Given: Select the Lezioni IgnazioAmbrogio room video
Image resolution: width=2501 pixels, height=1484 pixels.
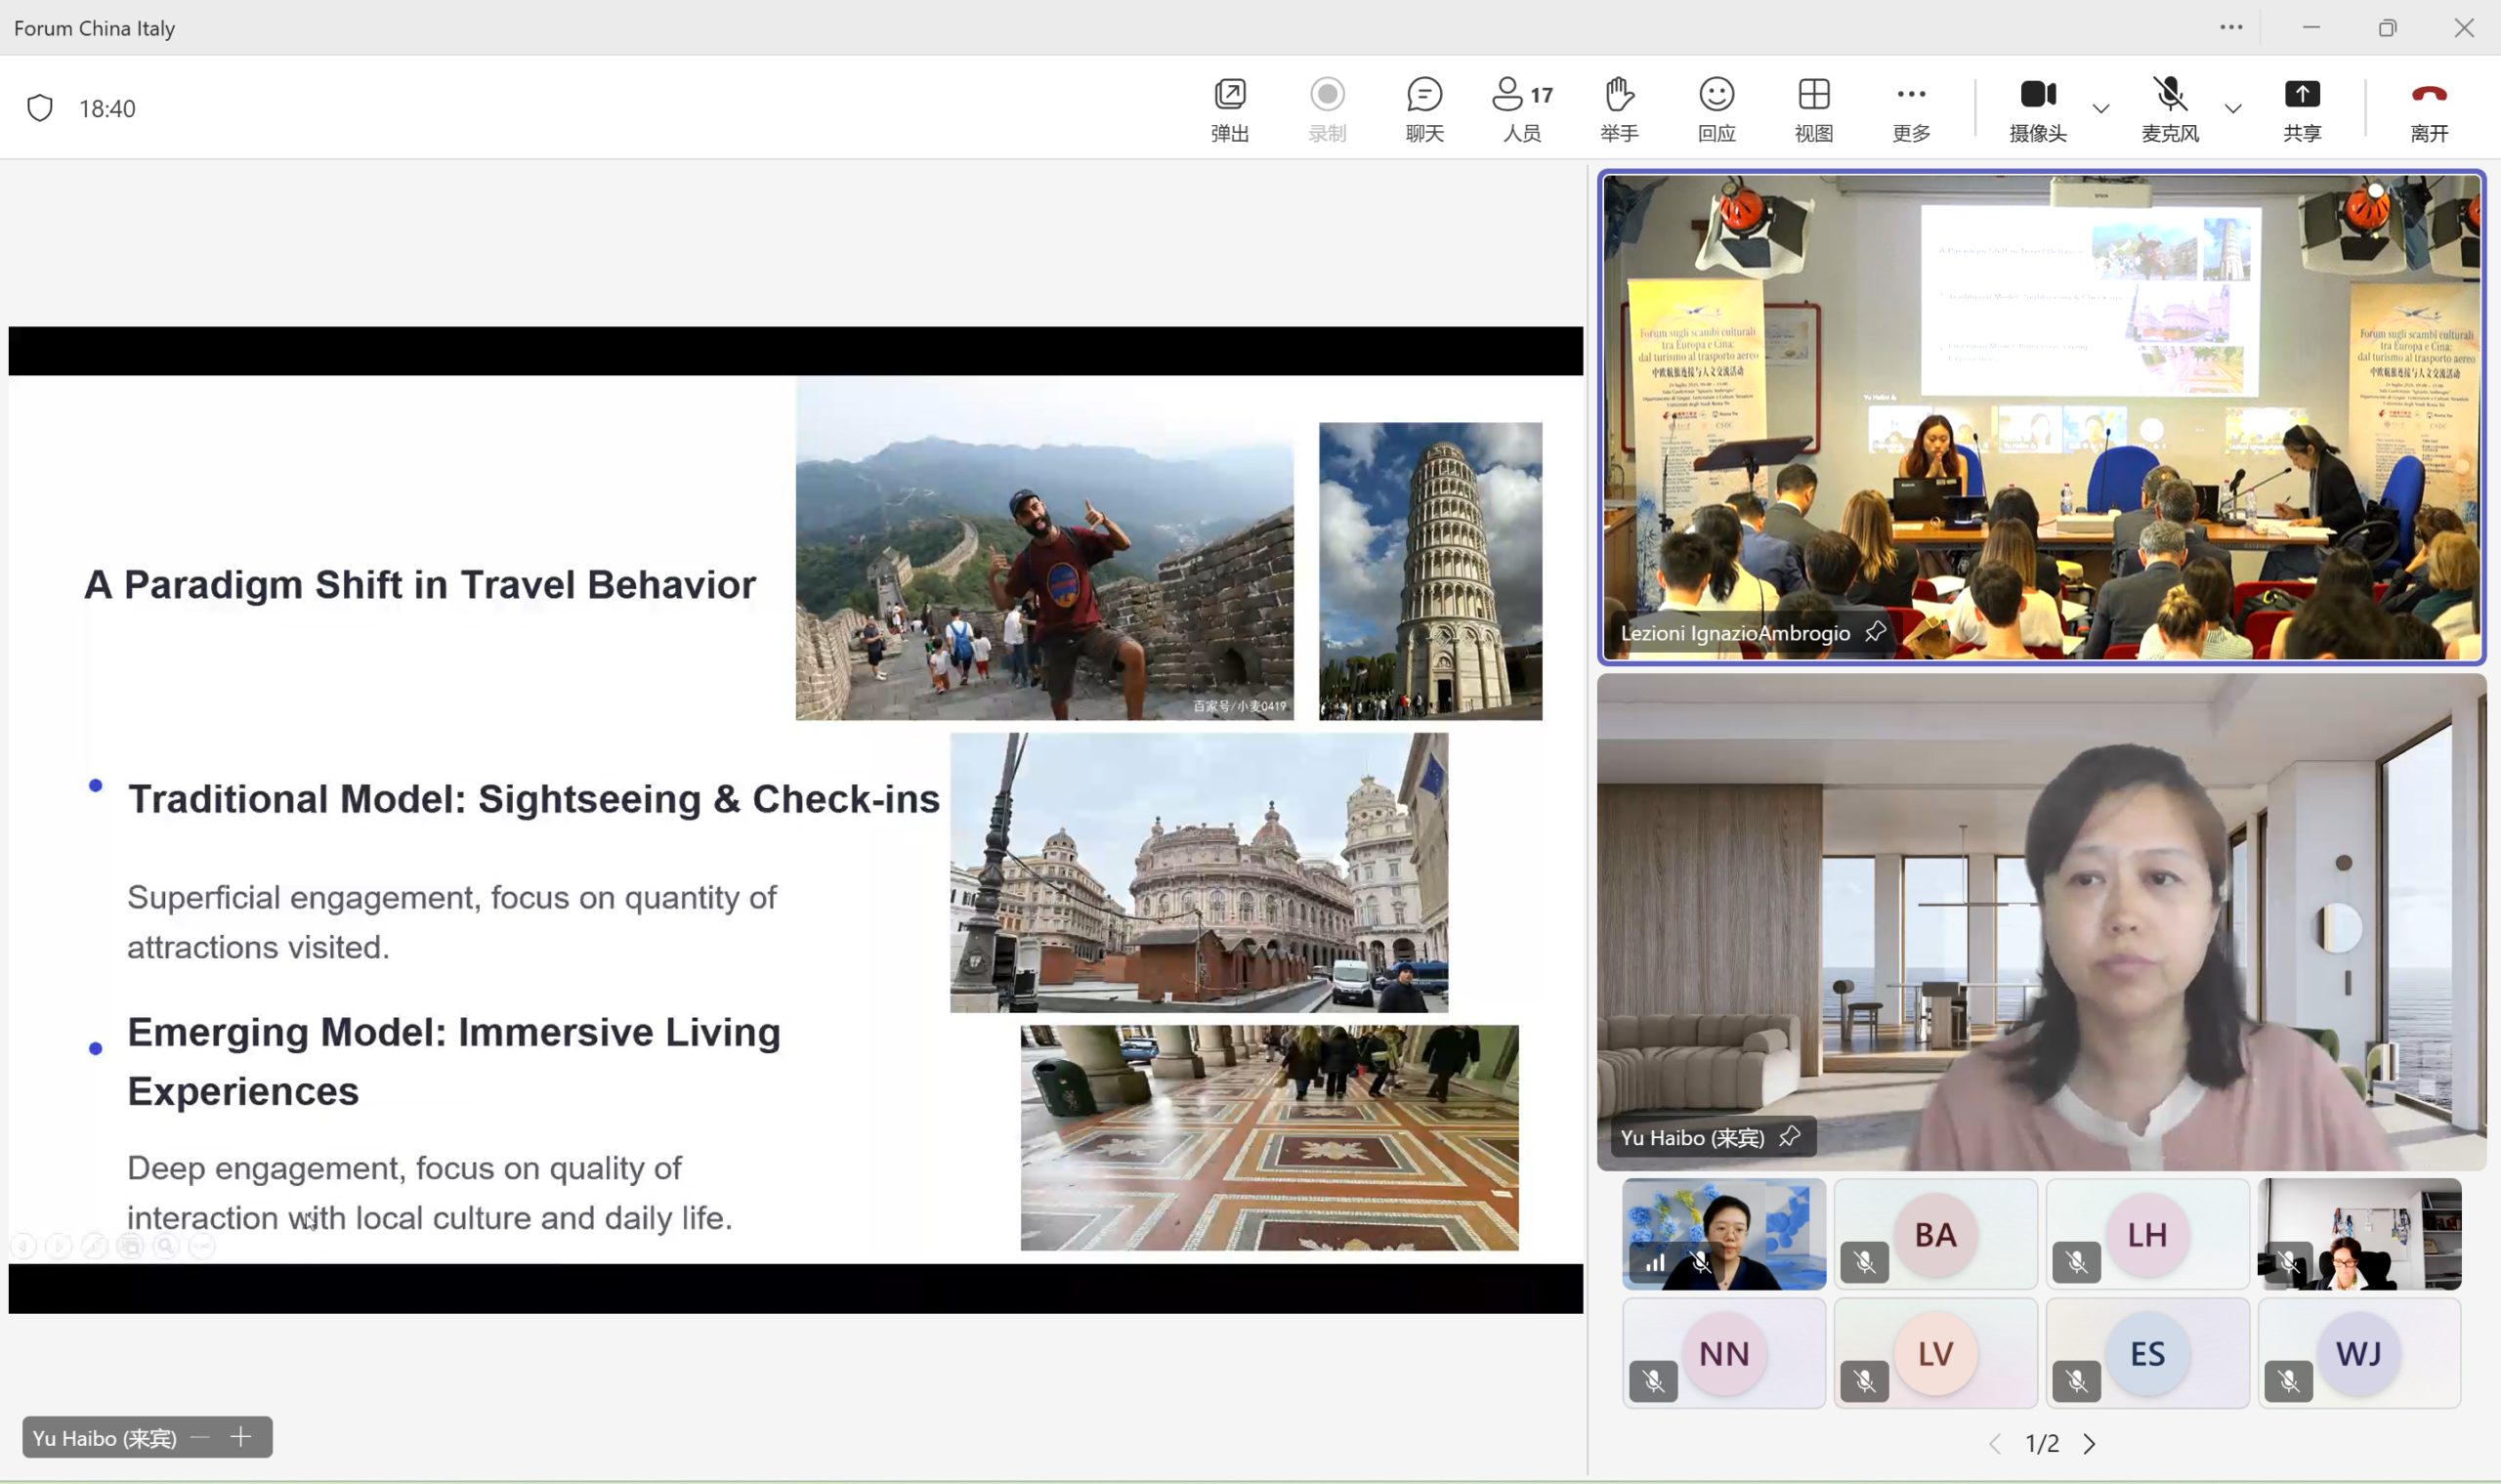Looking at the screenshot, I should click(2041, 417).
